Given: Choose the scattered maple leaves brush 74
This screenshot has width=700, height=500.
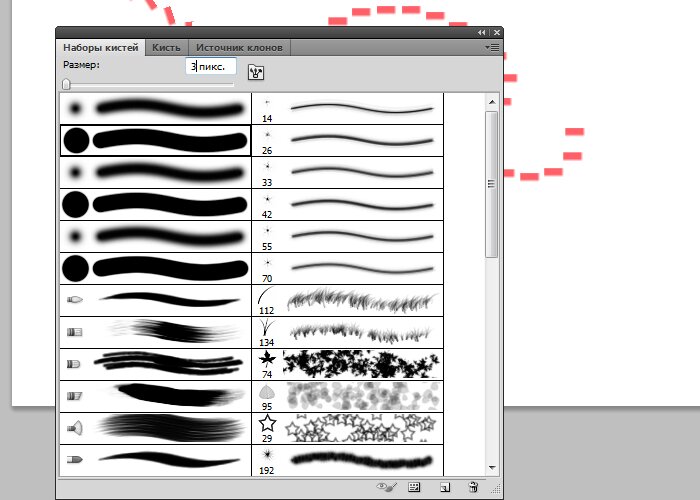Looking at the screenshot, I should 348,364.
